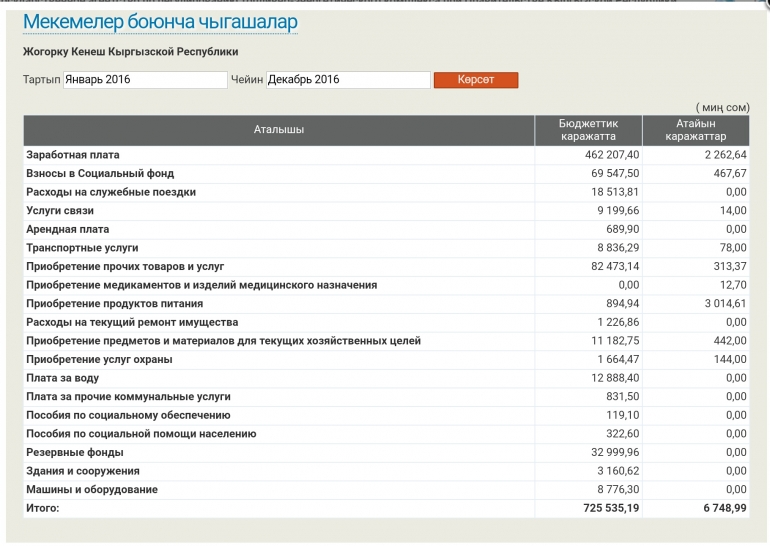Screen dimensions: 770x546
Task: Select the value 894,94
Action: [x=623, y=304]
